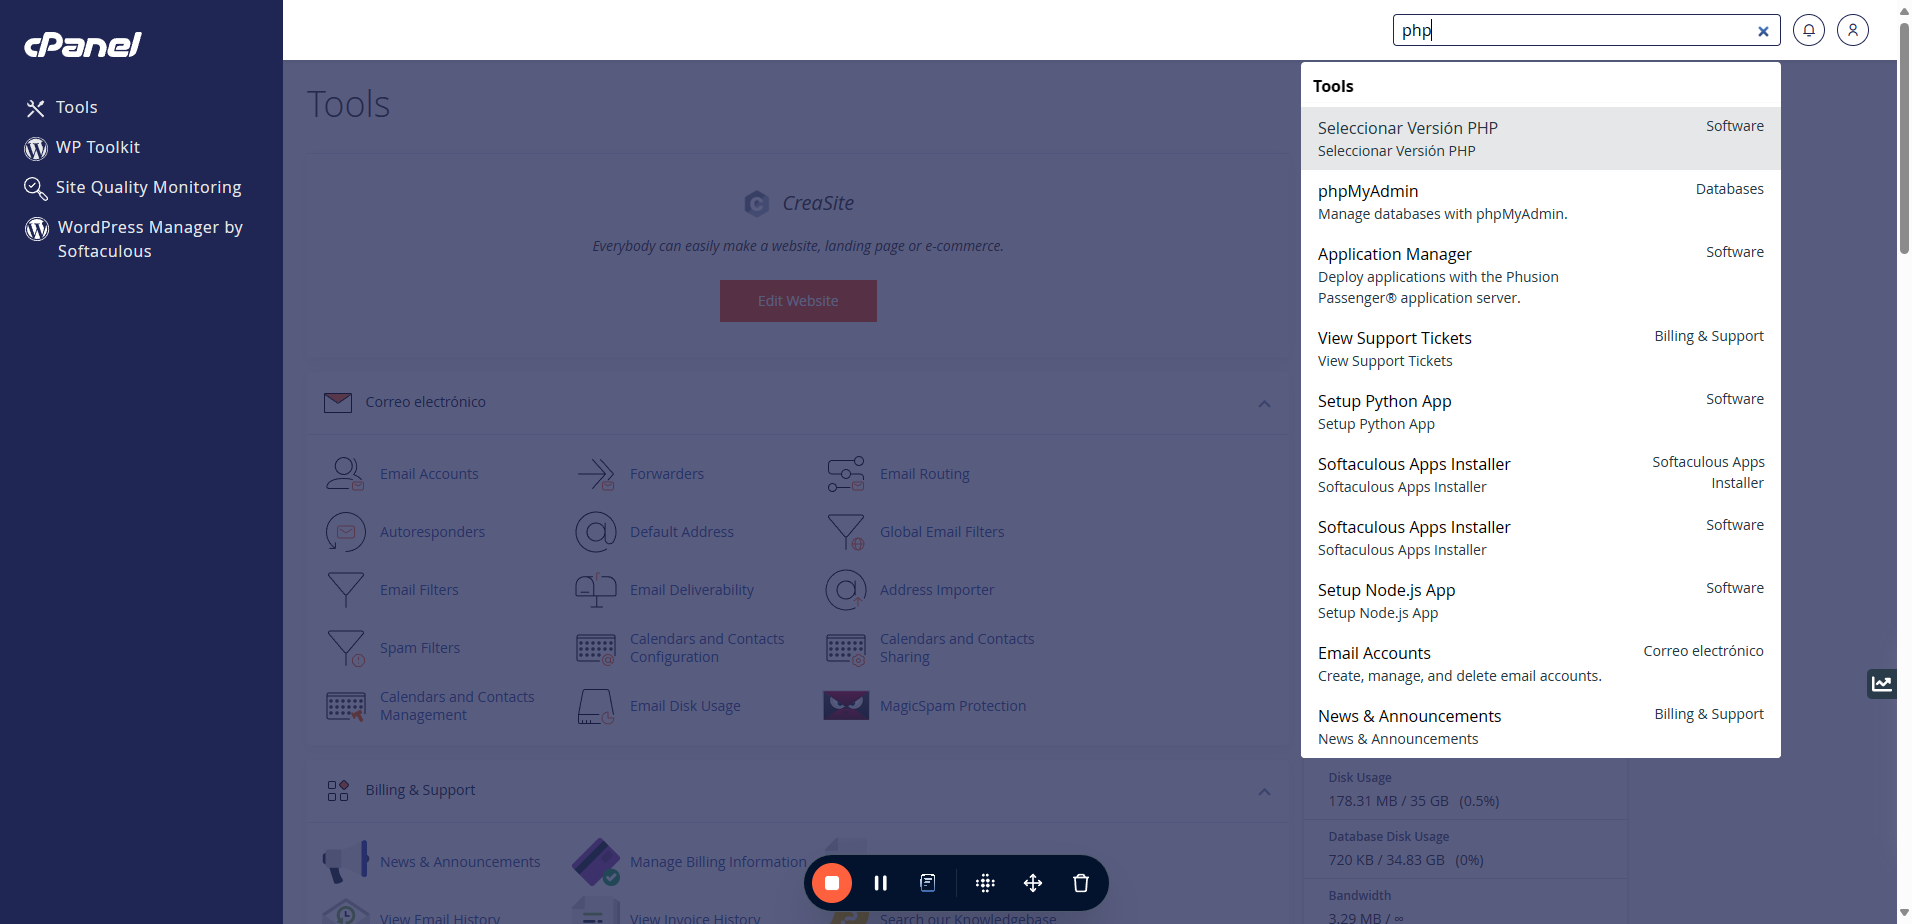The width and height of the screenshot is (1912, 924).
Task: Clear the search field with X
Action: click(x=1763, y=31)
